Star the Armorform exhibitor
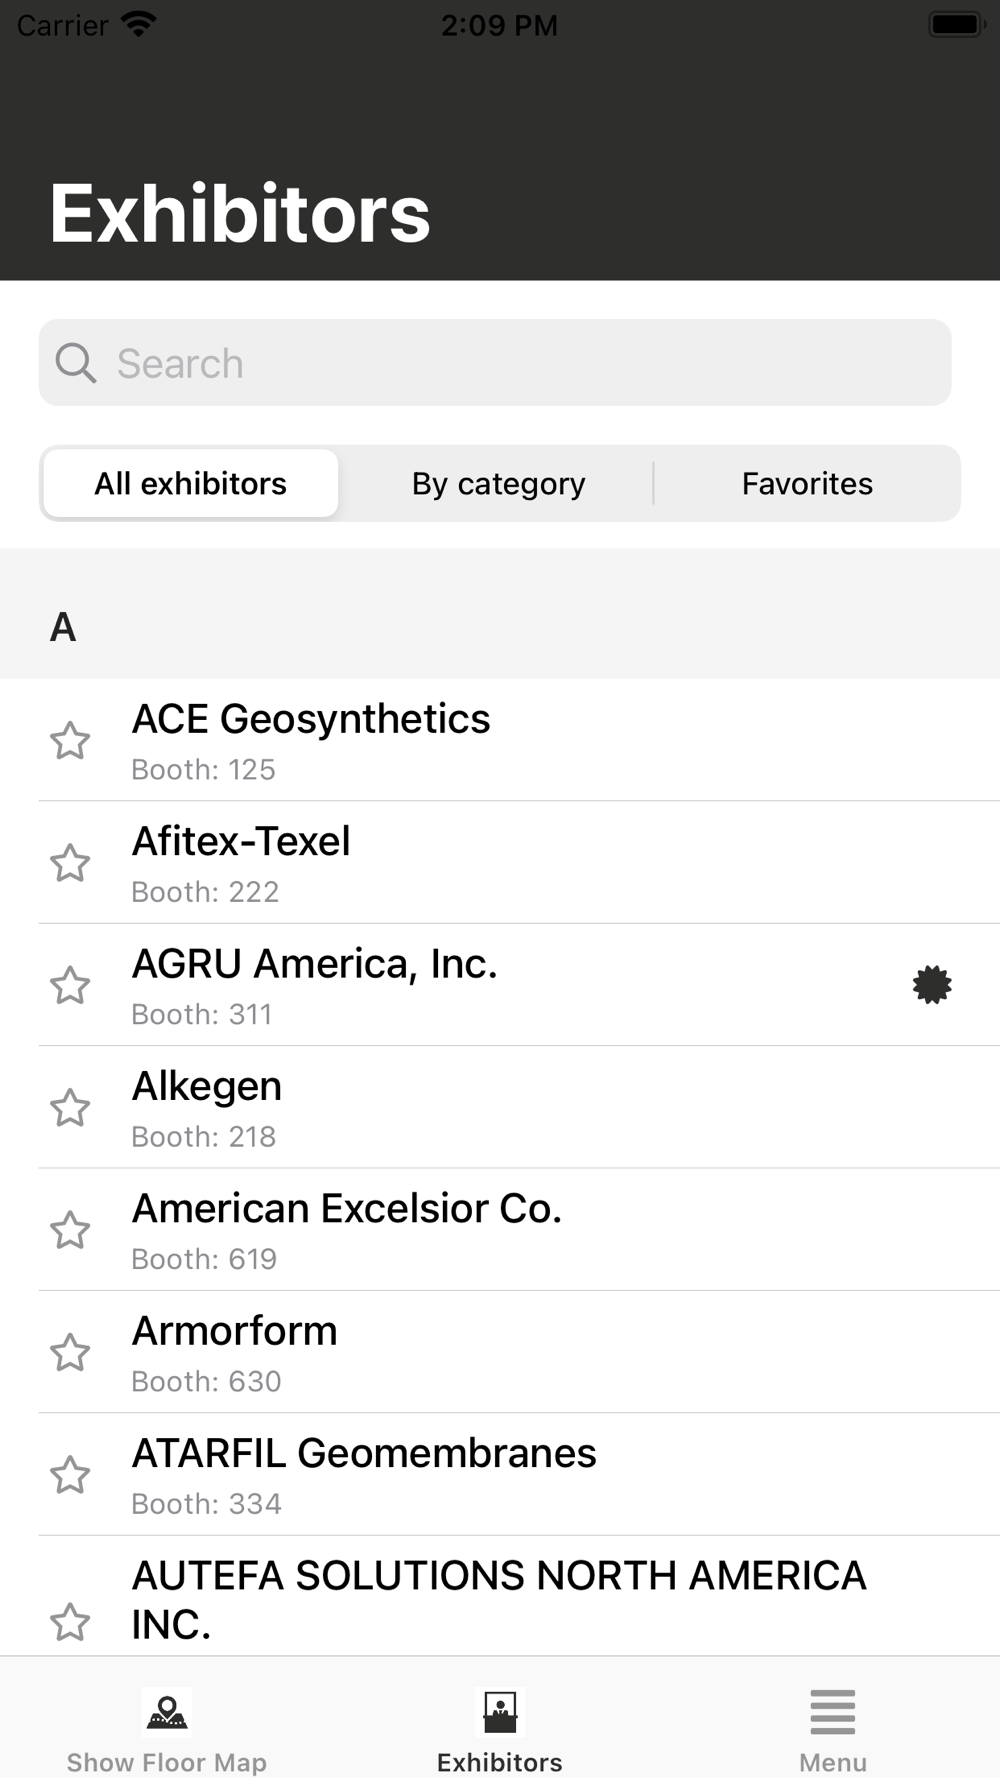The height and width of the screenshot is (1778, 1000). tap(70, 1353)
